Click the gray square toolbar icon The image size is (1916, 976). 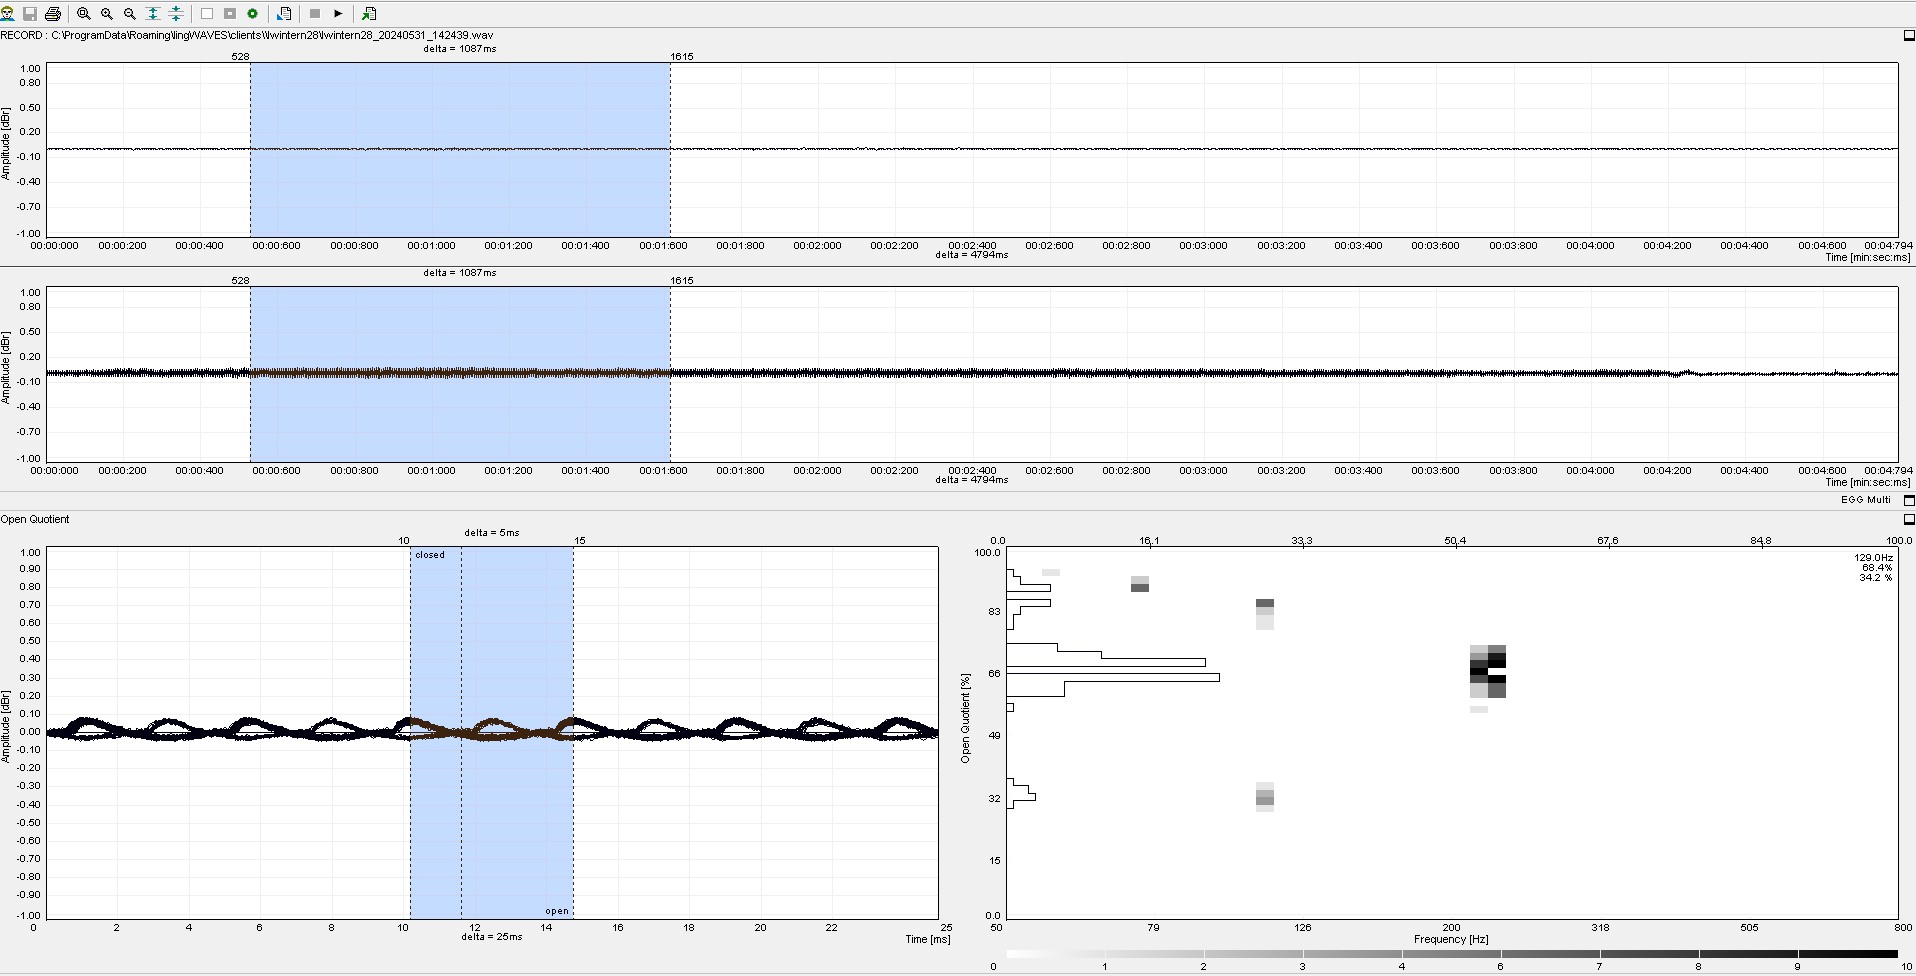[230, 14]
